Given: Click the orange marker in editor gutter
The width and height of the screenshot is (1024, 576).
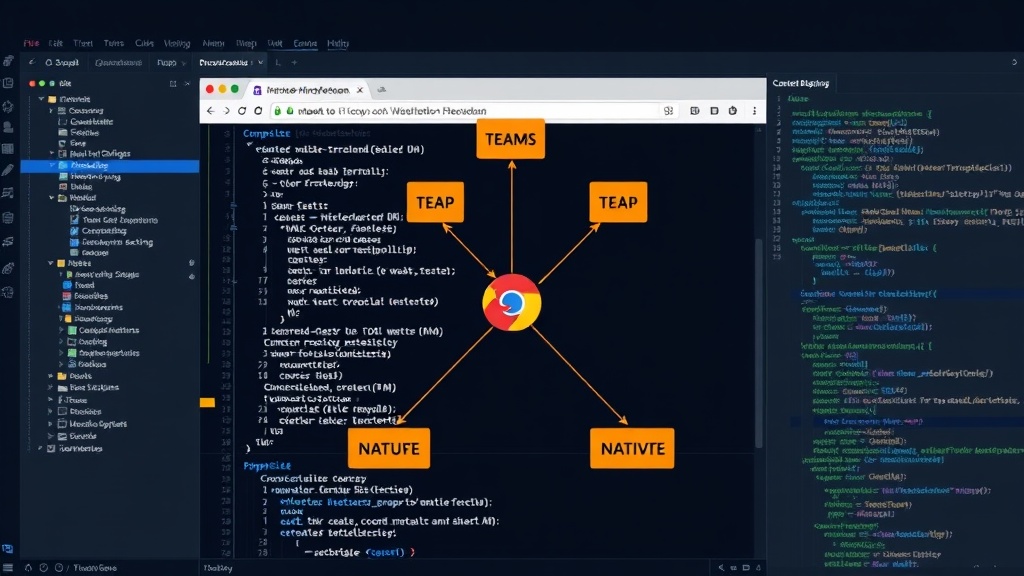Looking at the screenshot, I should pyautogui.click(x=207, y=402).
